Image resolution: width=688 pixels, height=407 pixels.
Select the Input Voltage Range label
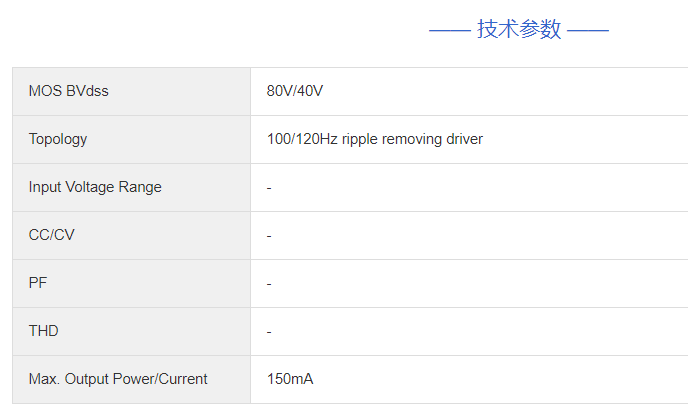pos(95,187)
